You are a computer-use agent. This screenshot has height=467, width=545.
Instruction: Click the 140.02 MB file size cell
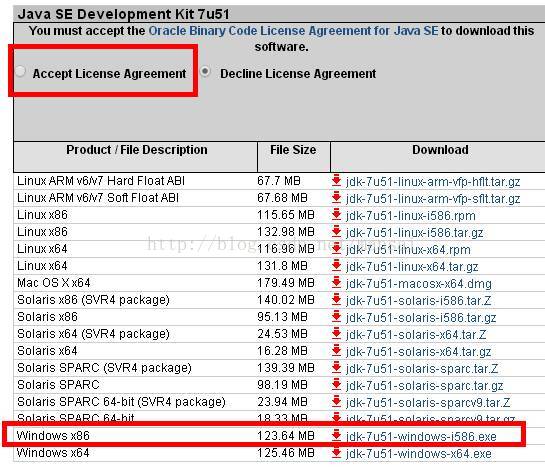[286, 300]
